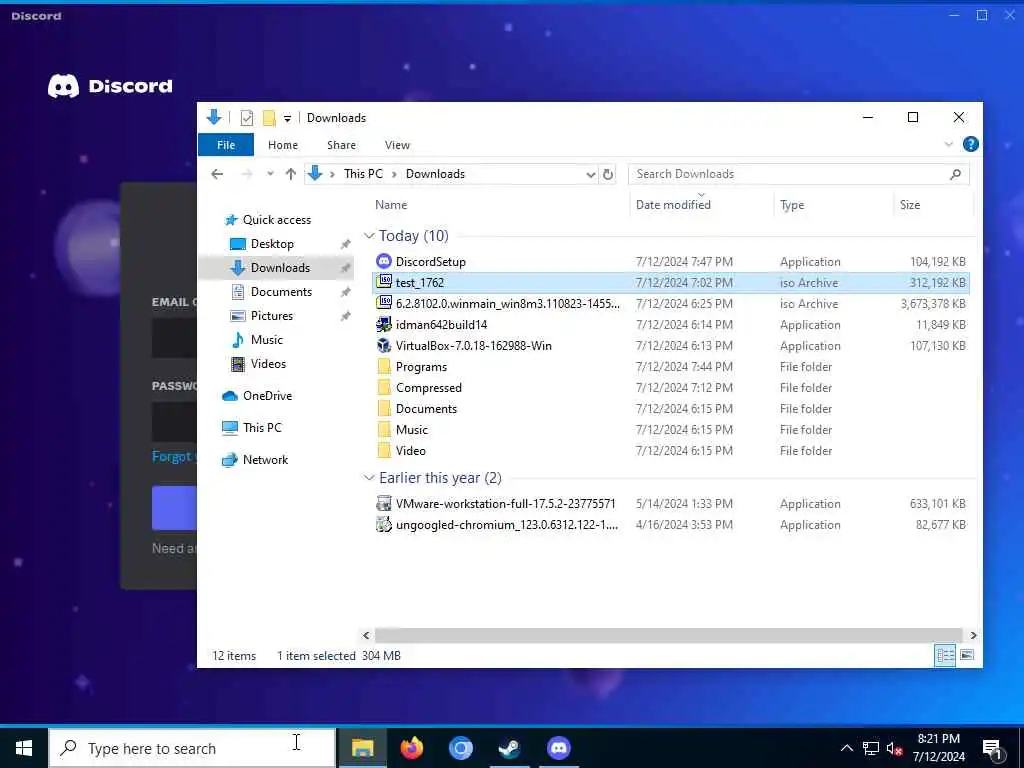Select the Programs folder icon
Image resolution: width=1024 pixels, height=768 pixels.
tap(384, 366)
